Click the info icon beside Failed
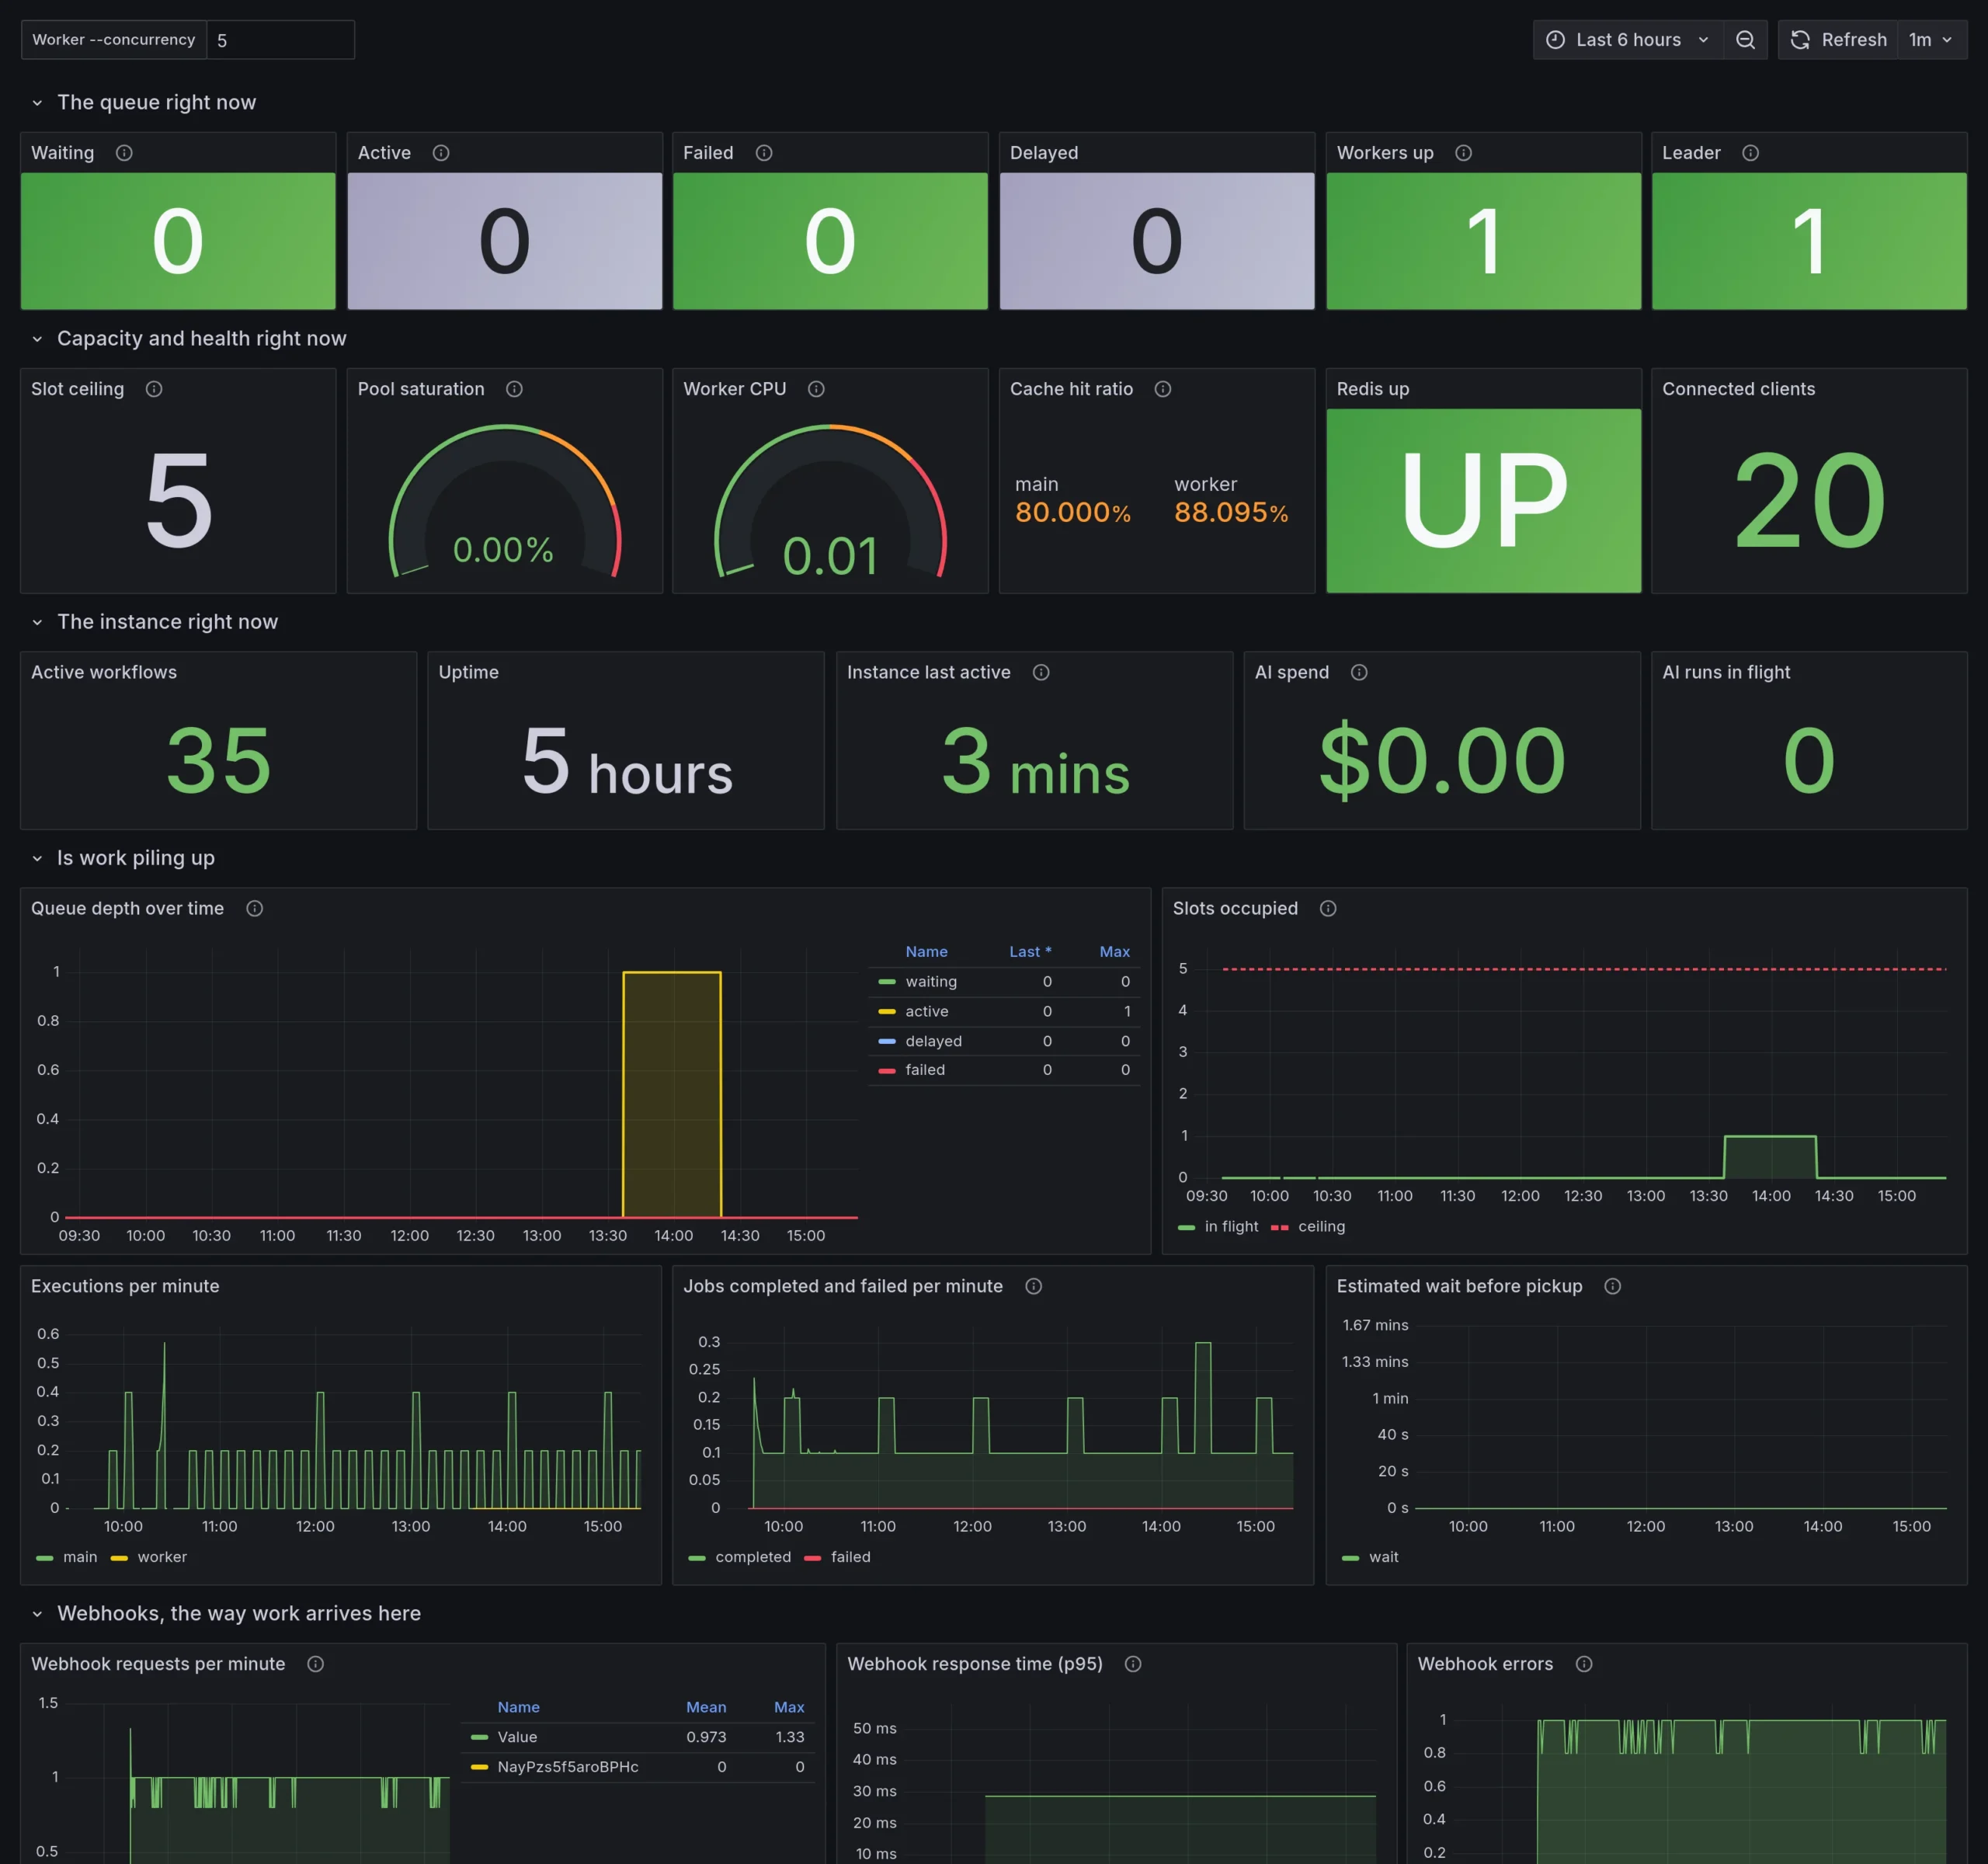 pos(764,153)
